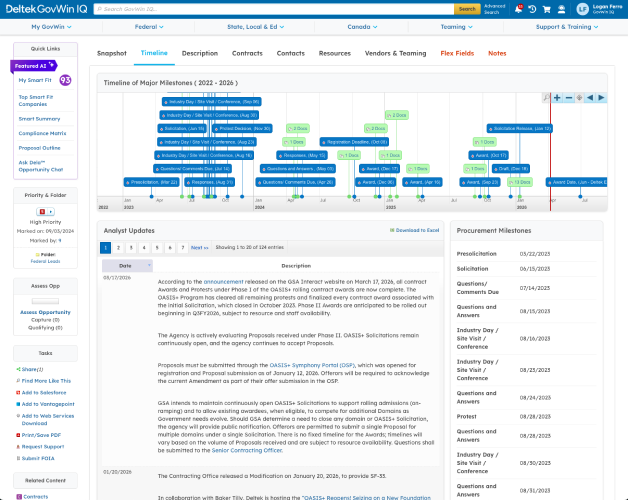Image resolution: width=628 pixels, height=500 pixels.
Task: Open recent history clock icon
Action: (x=532, y=9)
